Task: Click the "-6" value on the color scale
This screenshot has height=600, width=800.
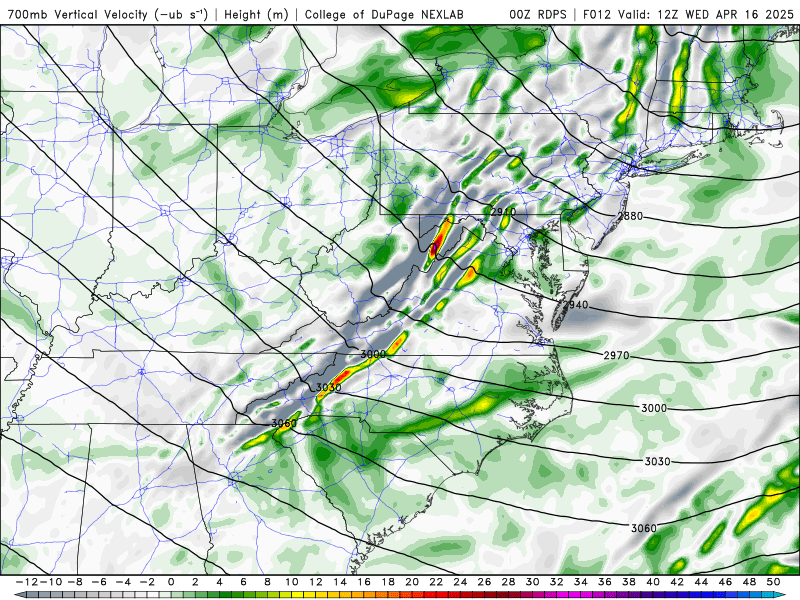Action: 98,582
